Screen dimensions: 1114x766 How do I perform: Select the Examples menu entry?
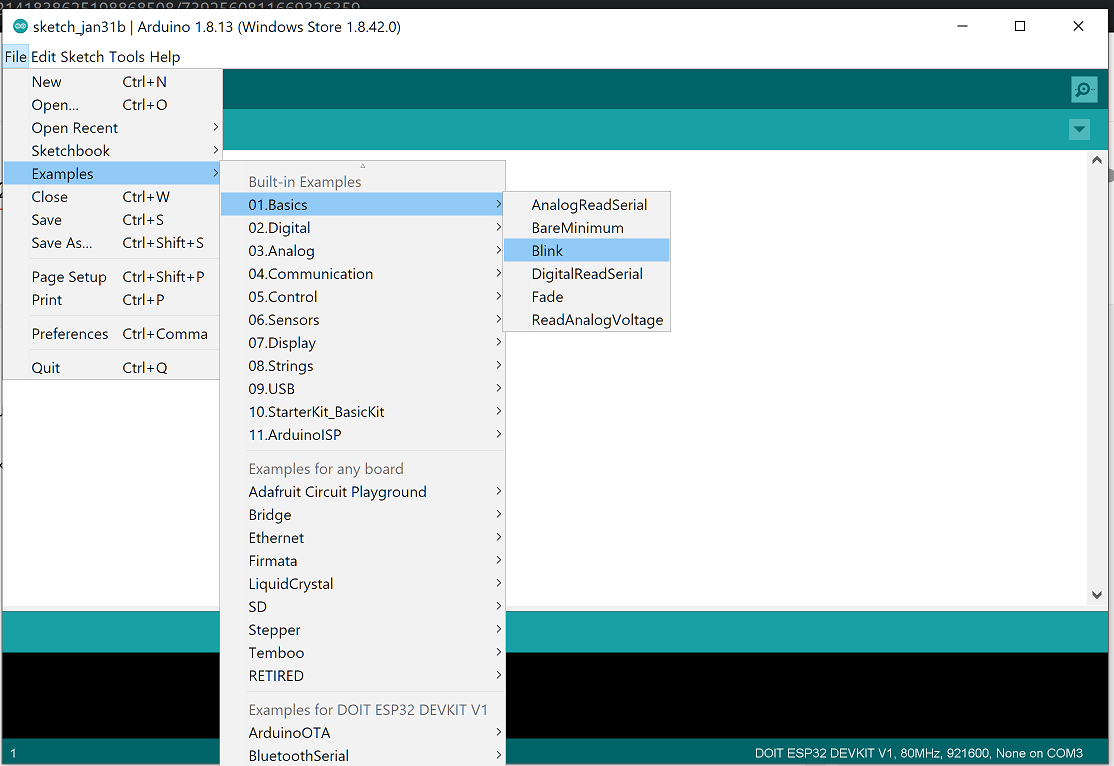pyautogui.click(x=112, y=173)
